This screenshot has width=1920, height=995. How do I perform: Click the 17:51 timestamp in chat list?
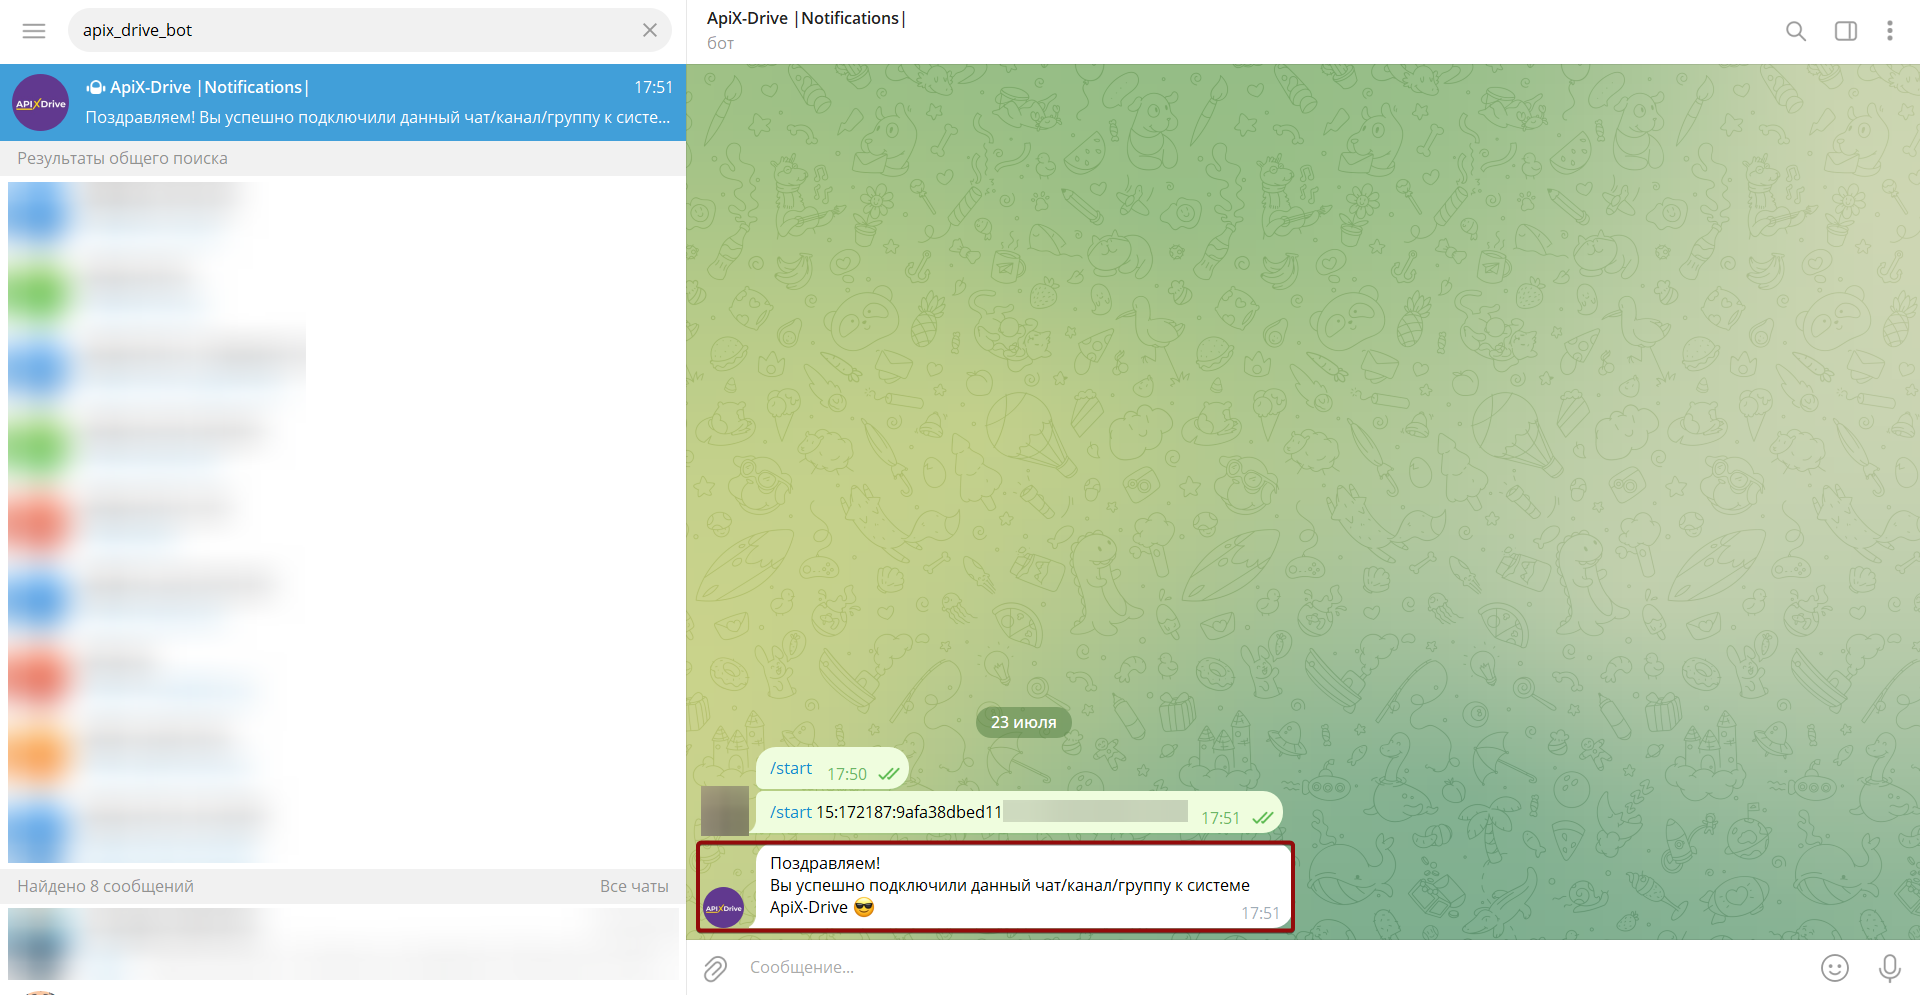tap(653, 87)
